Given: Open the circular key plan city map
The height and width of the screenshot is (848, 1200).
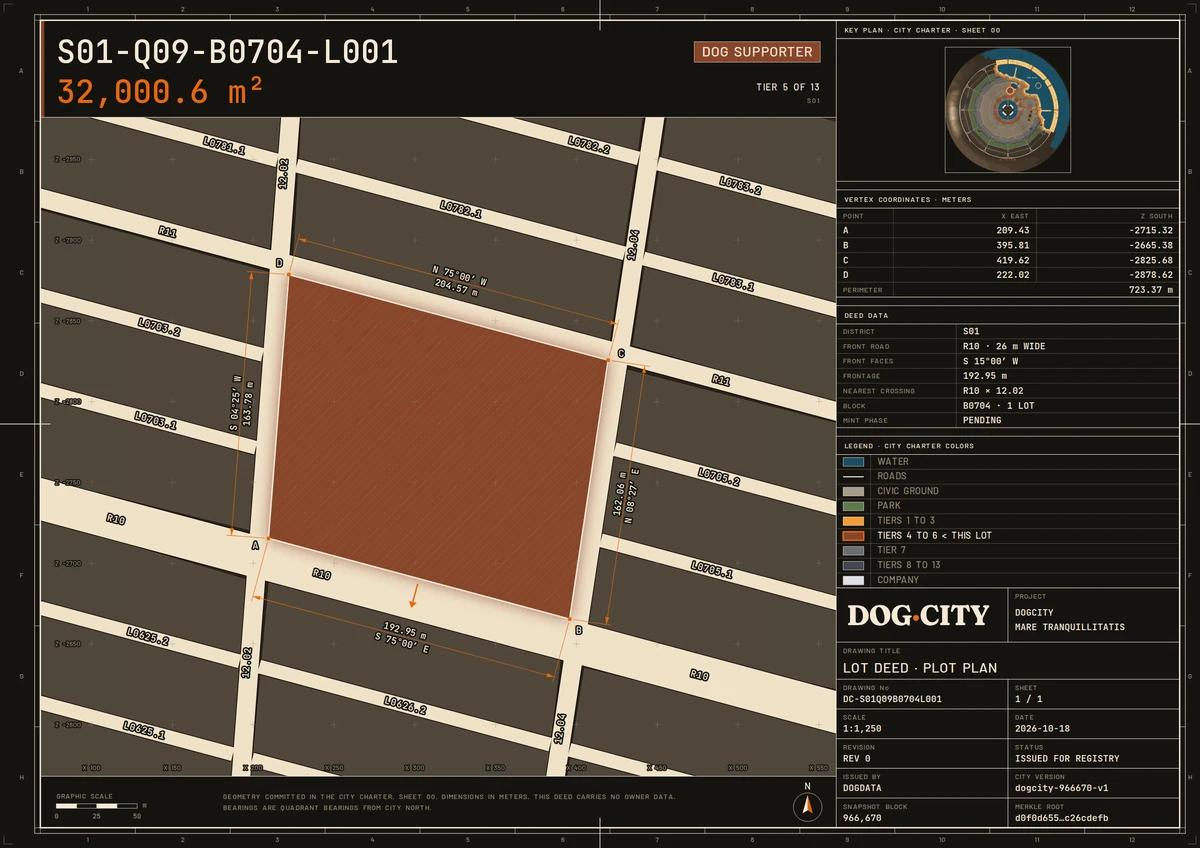Looking at the screenshot, I should pos(1008,110).
